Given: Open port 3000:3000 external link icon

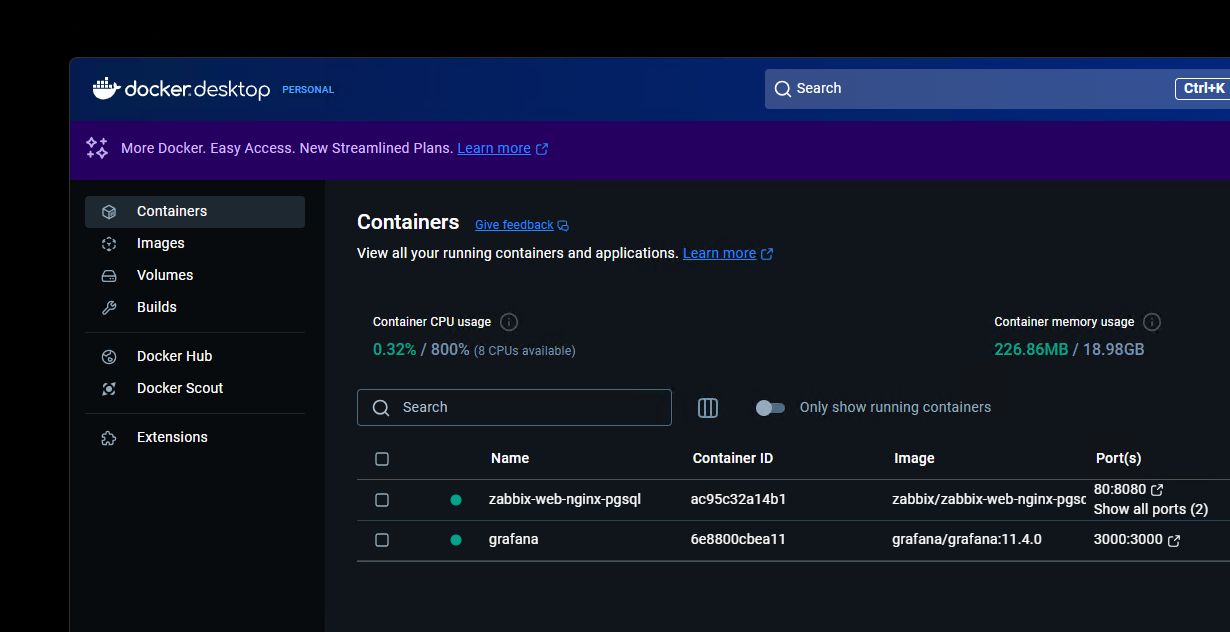Looking at the screenshot, I should [x=1174, y=541].
